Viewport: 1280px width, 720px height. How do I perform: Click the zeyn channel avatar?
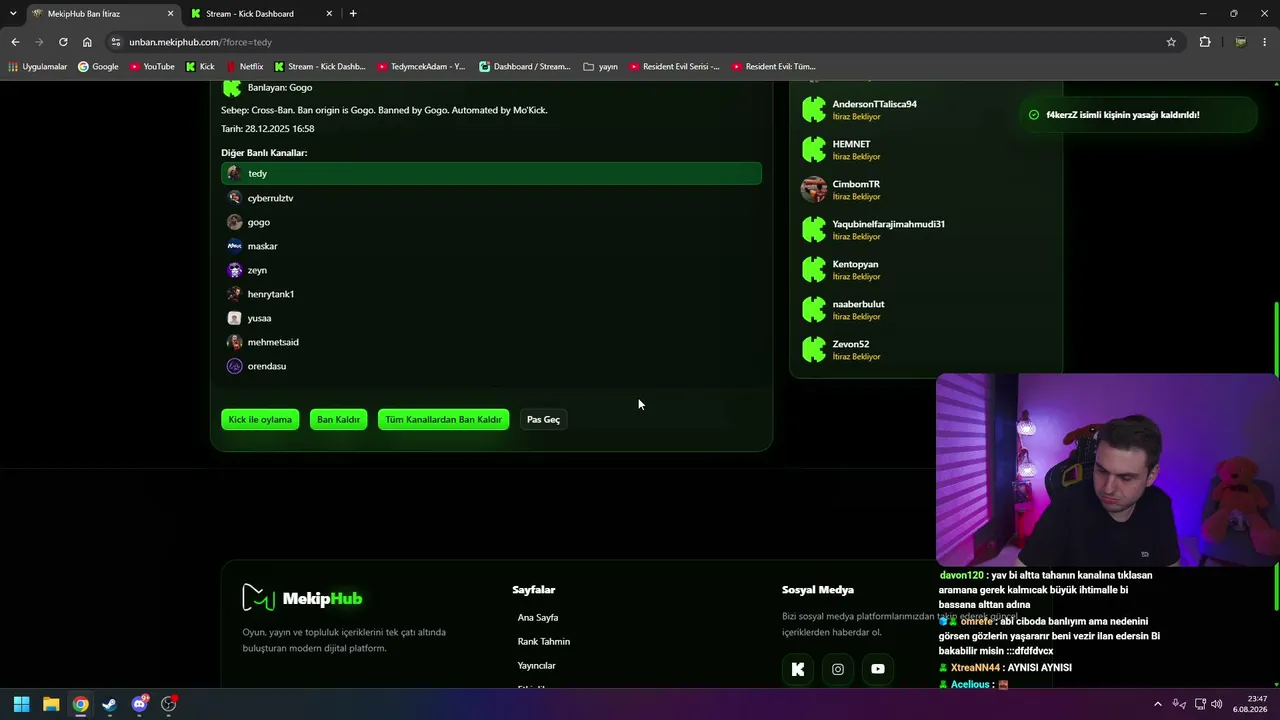(x=234, y=270)
